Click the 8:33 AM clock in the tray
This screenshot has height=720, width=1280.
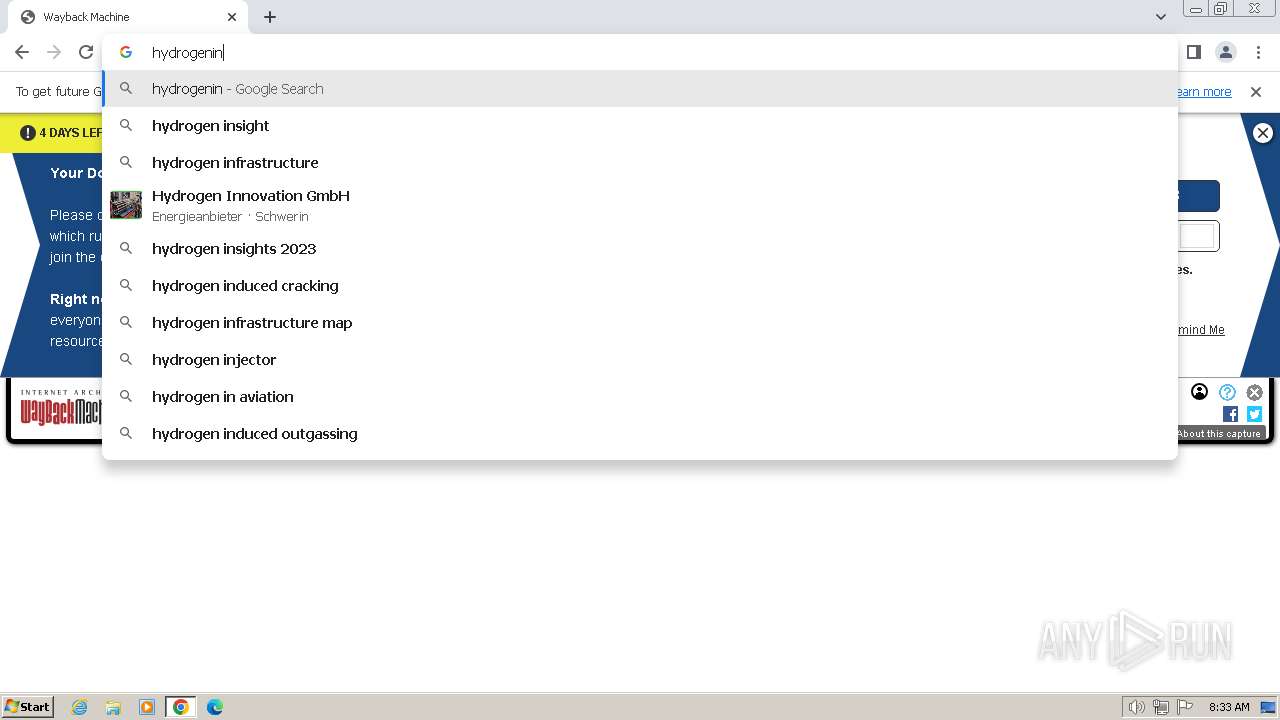(1229, 707)
